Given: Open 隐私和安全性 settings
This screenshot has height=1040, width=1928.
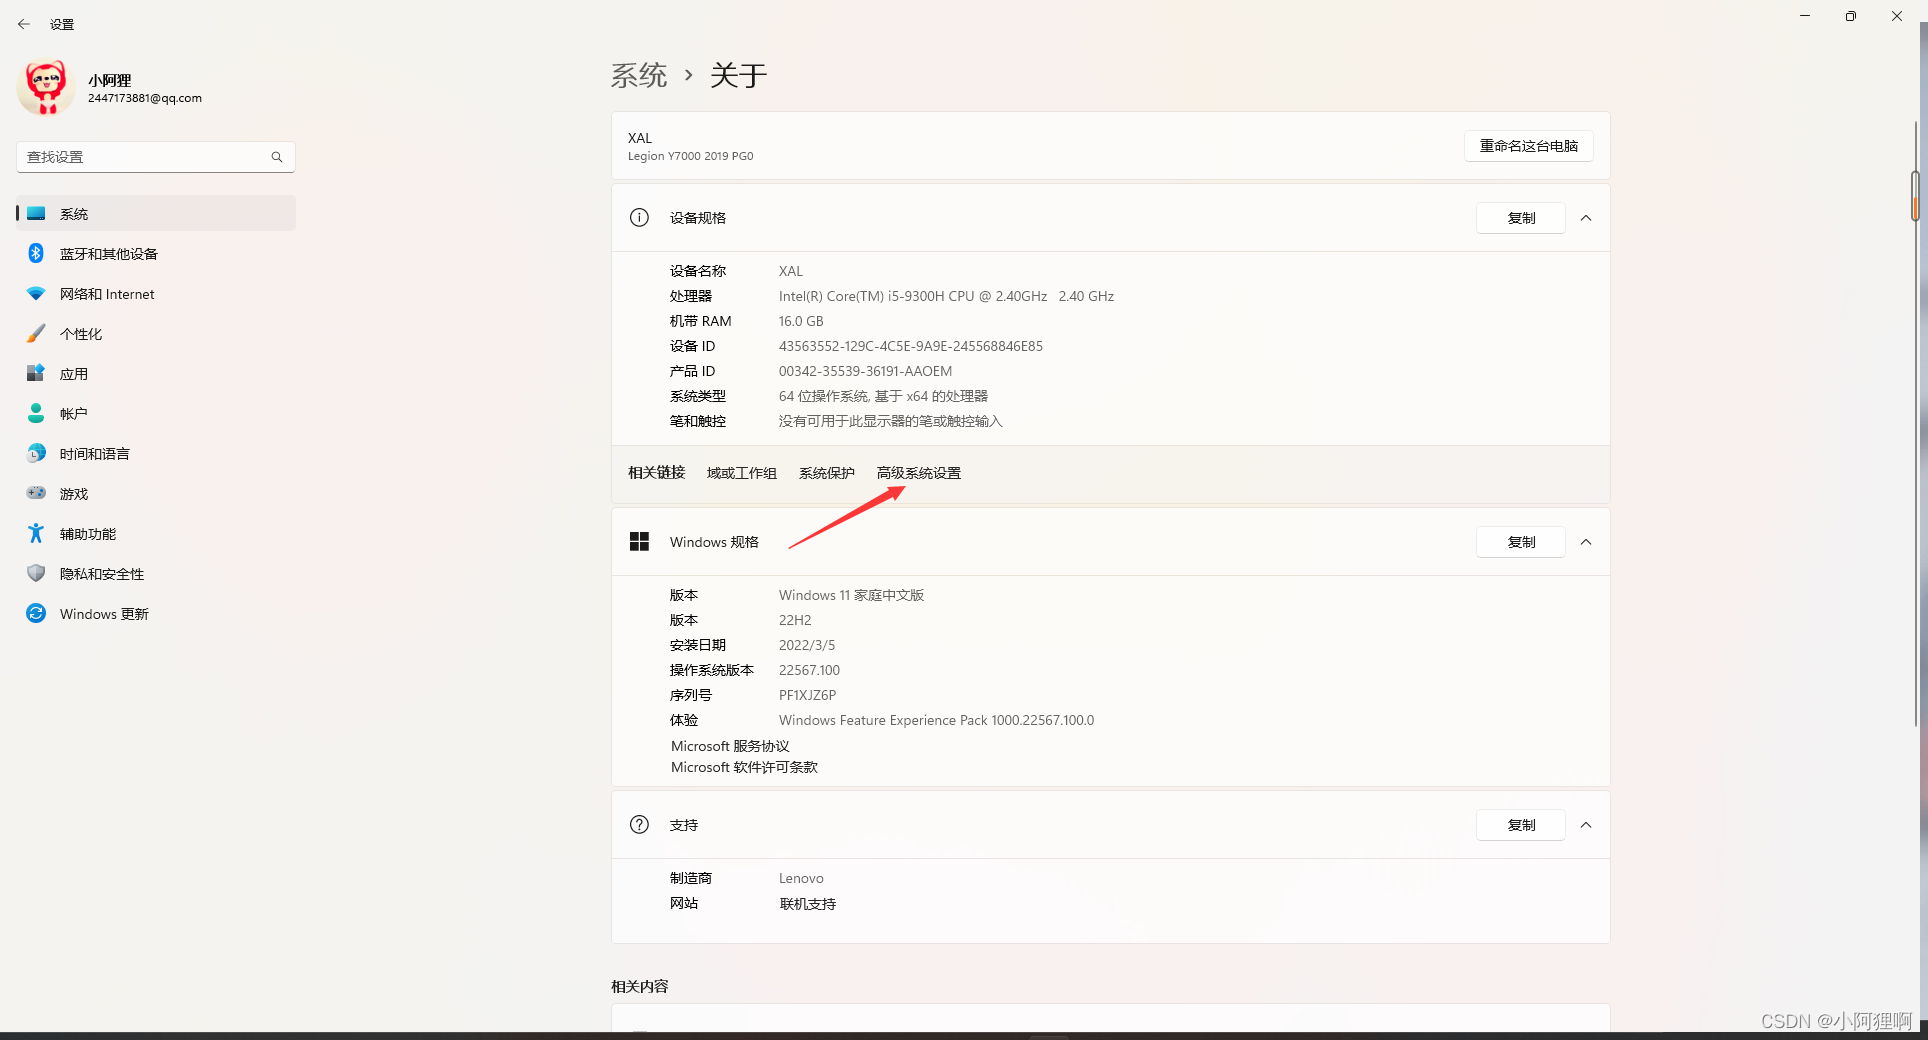Looking at the screenshot, I should [x=101, y=573].
